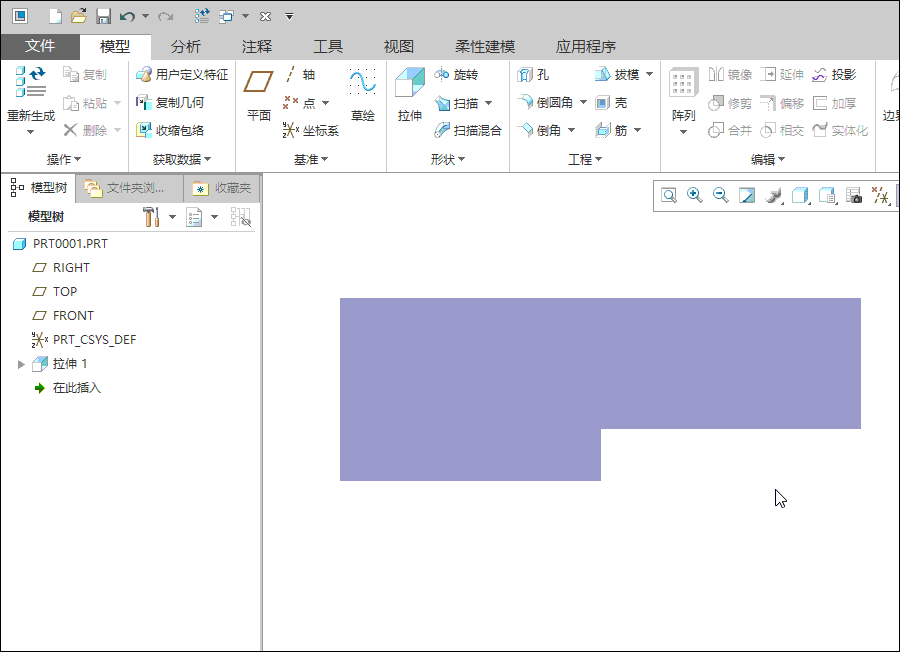The height and width of the screenshot is (652, 900).
Task: Expand the Get Data (获取数据) group dropdown
Action: coord(182,159)
